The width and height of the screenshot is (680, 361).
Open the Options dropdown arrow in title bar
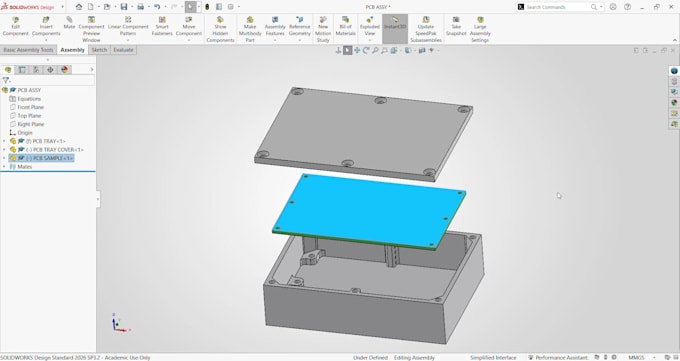pyautogui.click(x=239, y=7)
